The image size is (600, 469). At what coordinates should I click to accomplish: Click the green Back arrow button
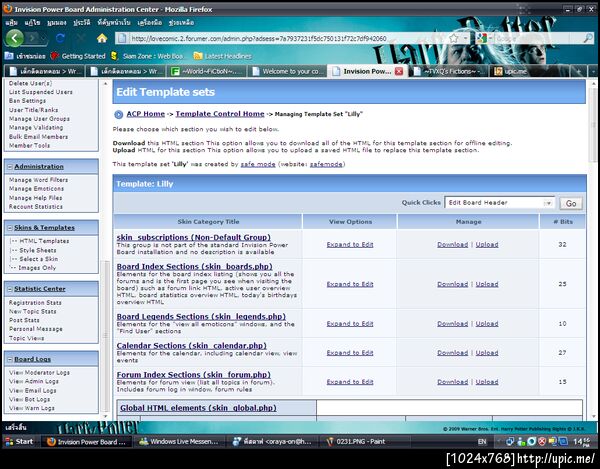click(x=15, y=38)
